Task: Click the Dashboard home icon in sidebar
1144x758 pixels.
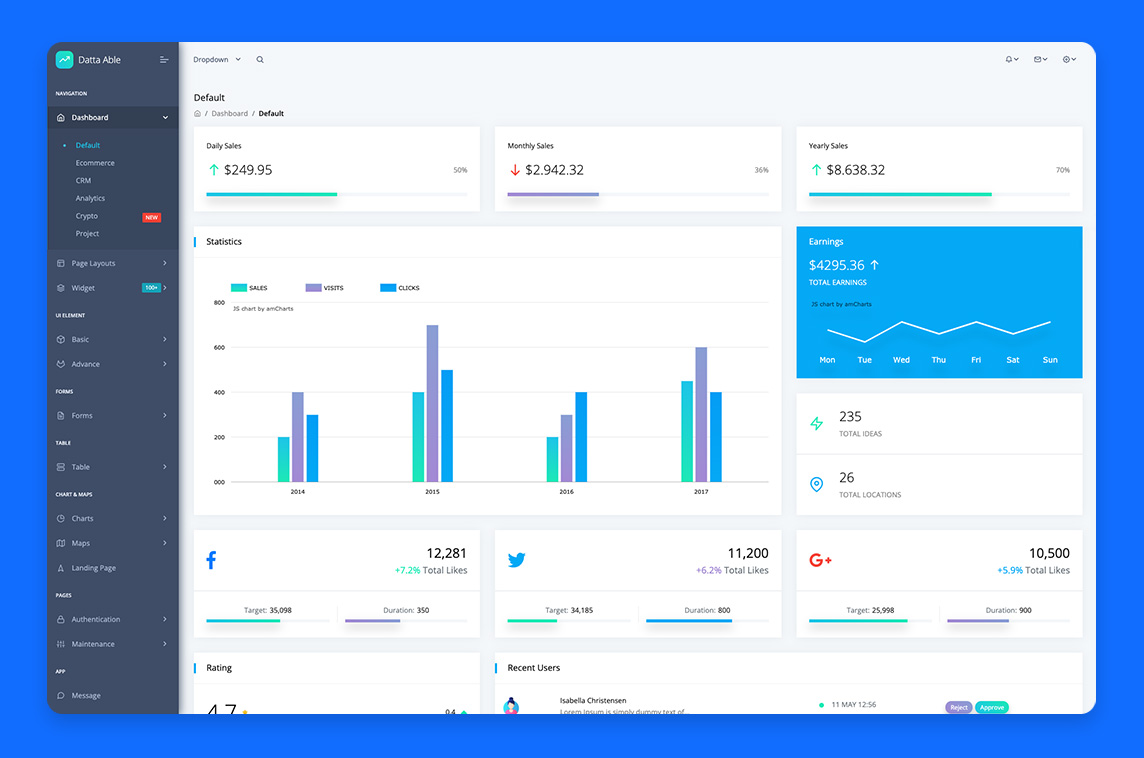Action: click(x=61, y=117)
